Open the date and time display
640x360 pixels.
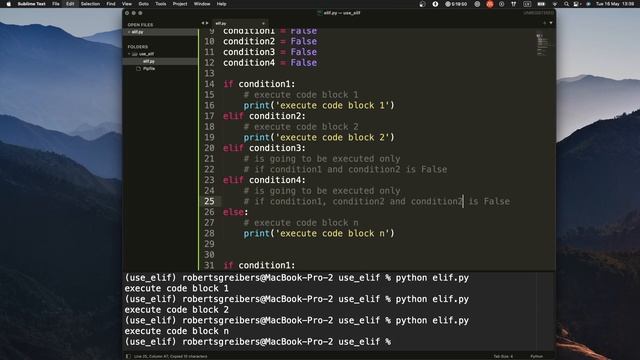coord(615,4)
